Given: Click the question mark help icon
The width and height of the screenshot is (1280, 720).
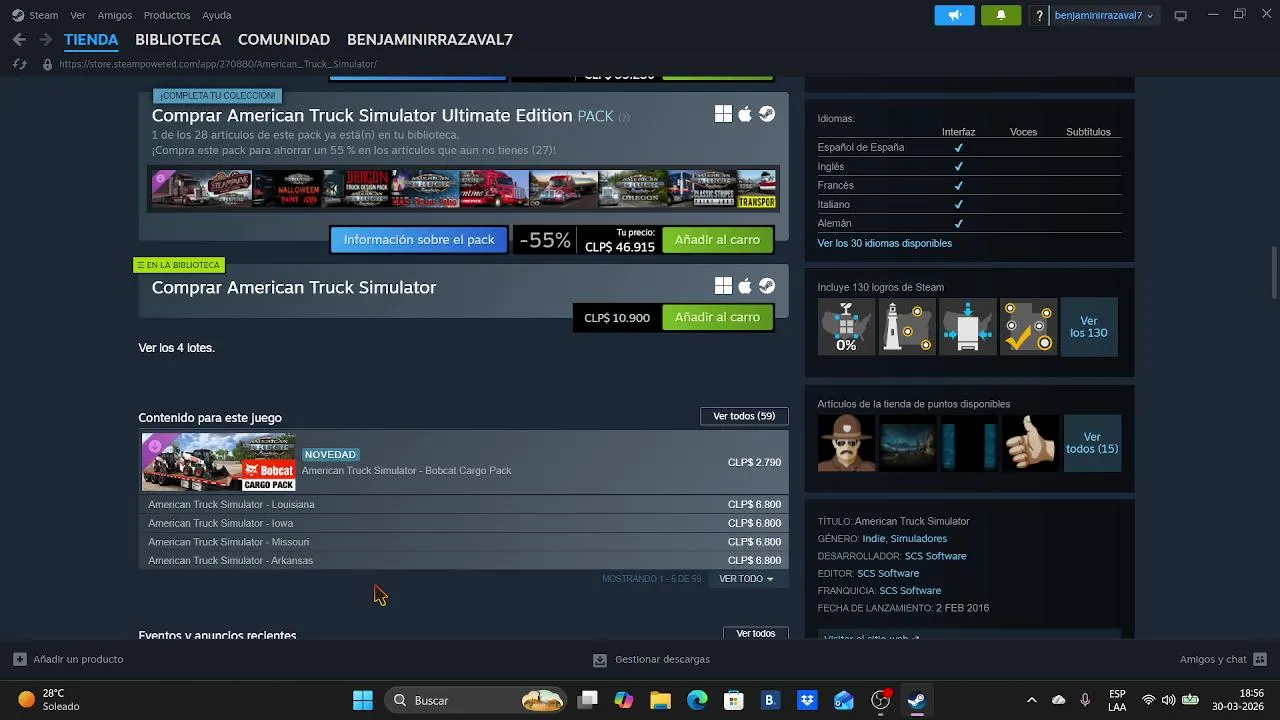Looking at the screenshot, I should (x=1040, y=15).
